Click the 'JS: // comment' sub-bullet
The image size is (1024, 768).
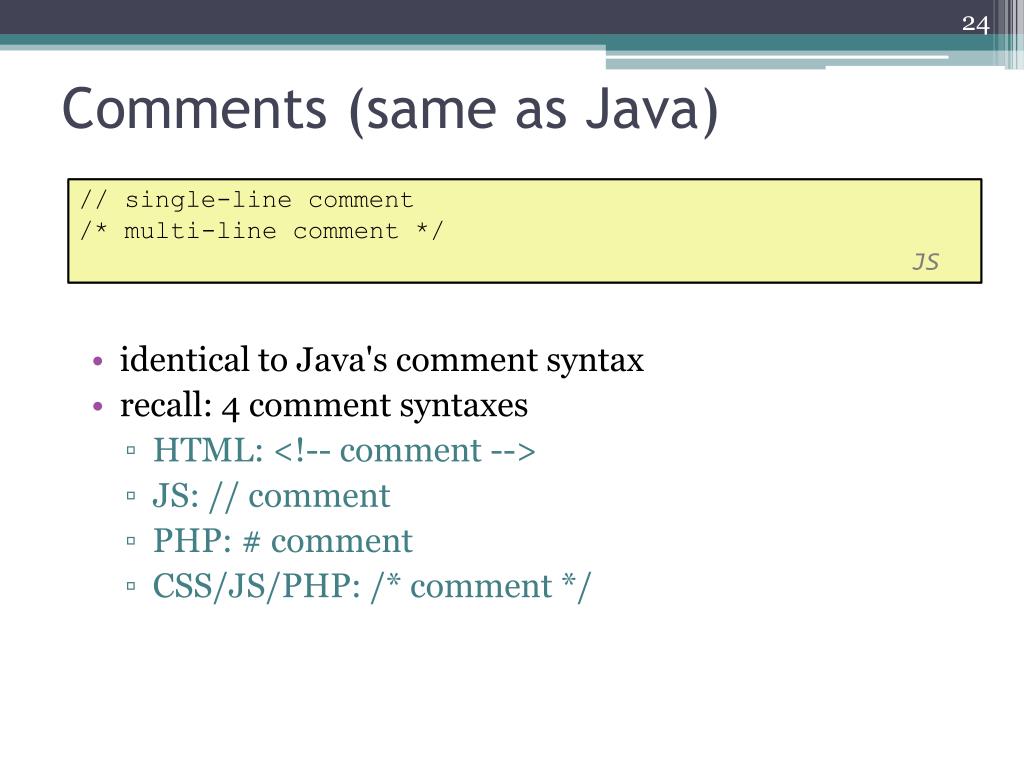pyautogui.click(x=272, y=496)
